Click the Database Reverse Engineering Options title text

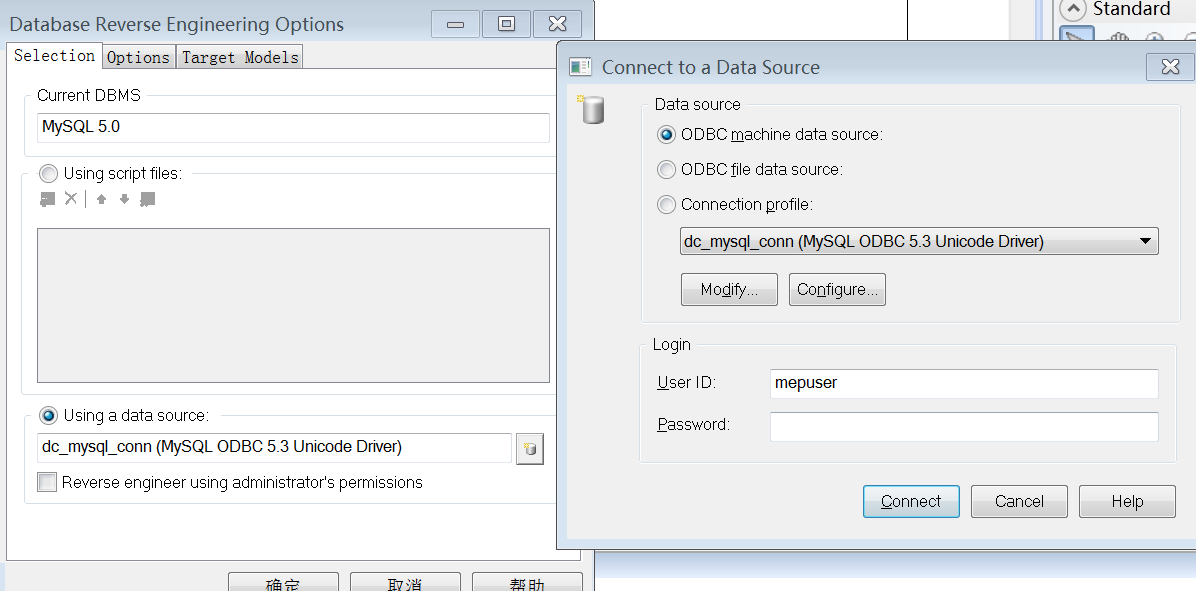tap(176, 25)
